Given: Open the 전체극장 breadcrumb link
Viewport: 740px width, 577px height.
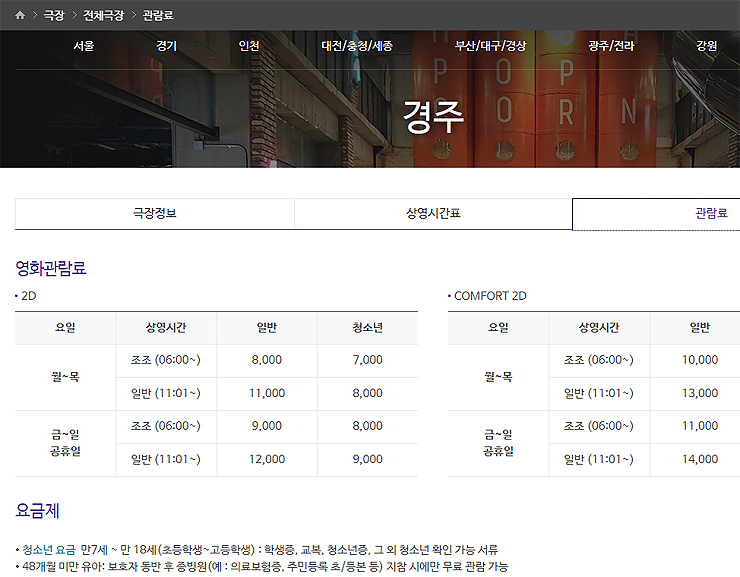Looking at the screenshot, I should [x=103, y=15].
